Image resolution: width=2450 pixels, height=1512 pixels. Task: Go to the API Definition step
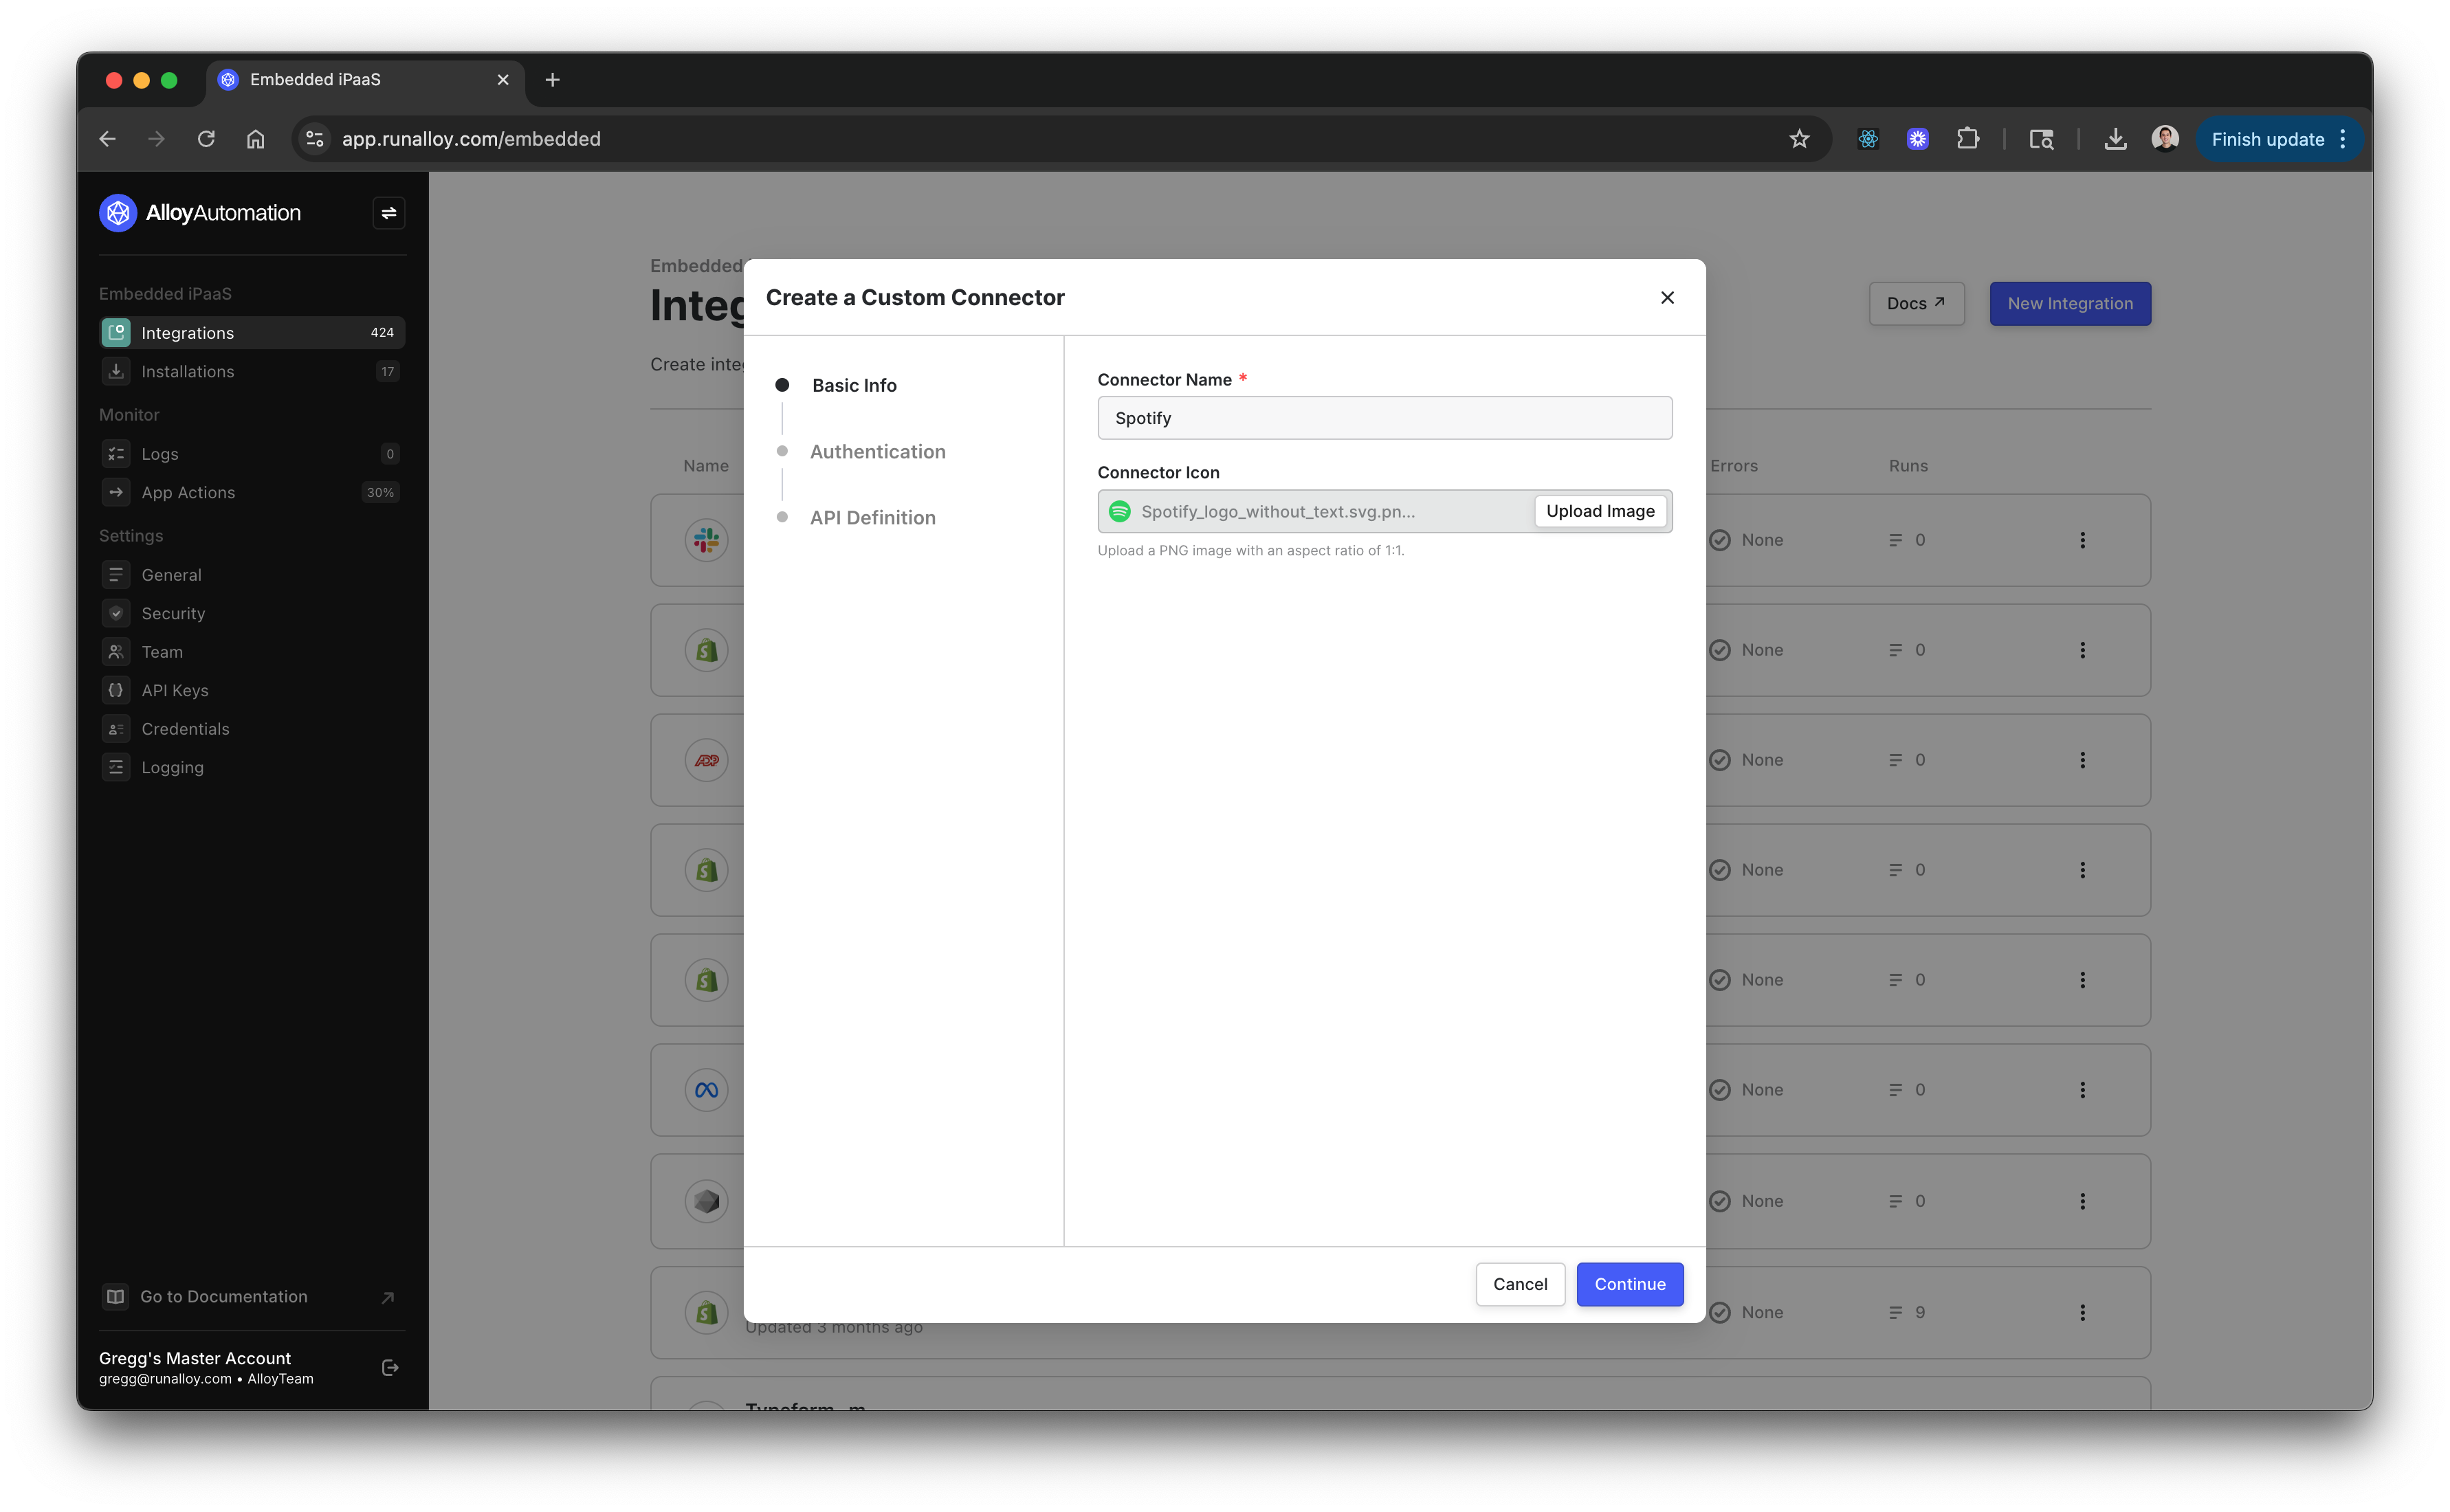(x=872, y=518)
